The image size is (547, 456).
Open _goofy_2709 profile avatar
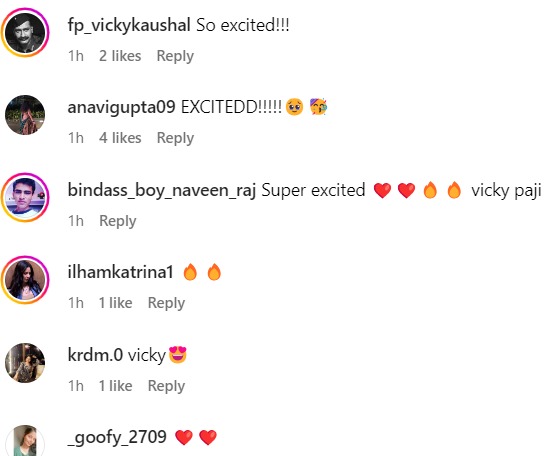point(25,441)
